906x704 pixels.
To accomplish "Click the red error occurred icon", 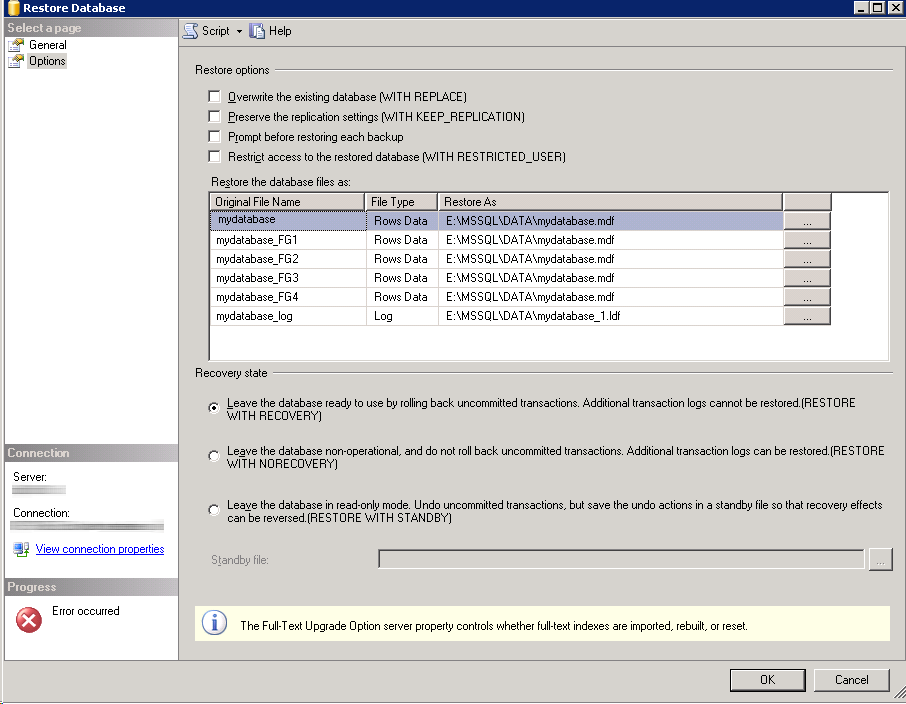I will tap(29, 620).
